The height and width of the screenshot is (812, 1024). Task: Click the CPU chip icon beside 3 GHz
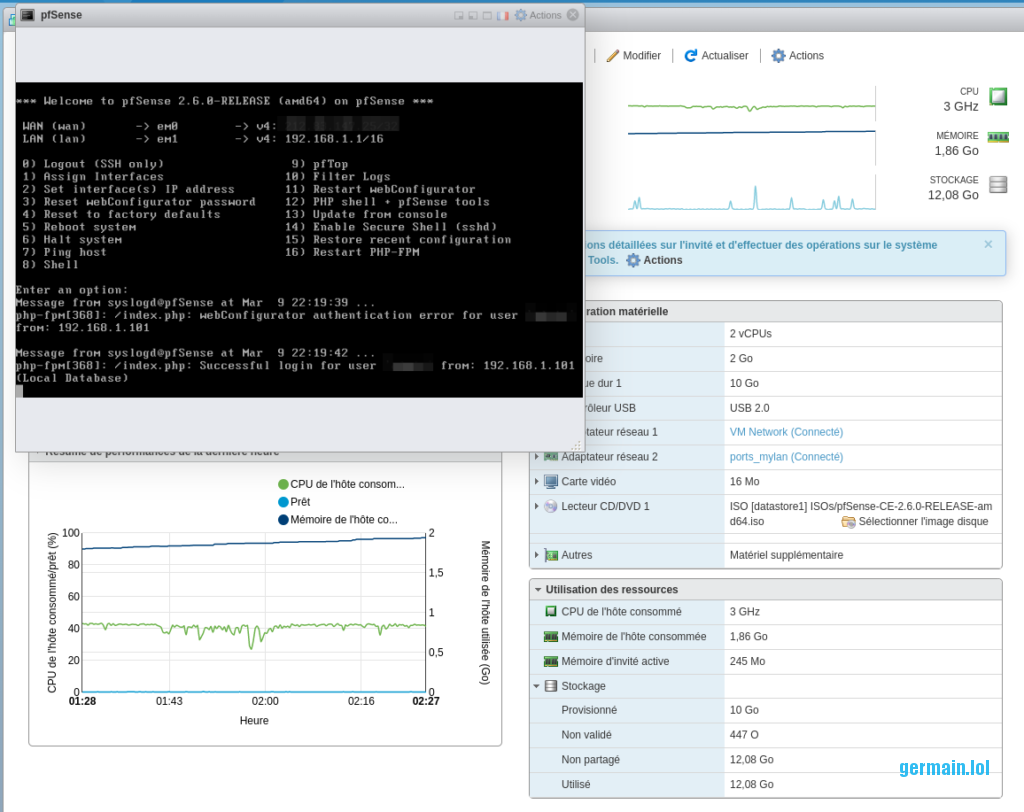(997, 97)
